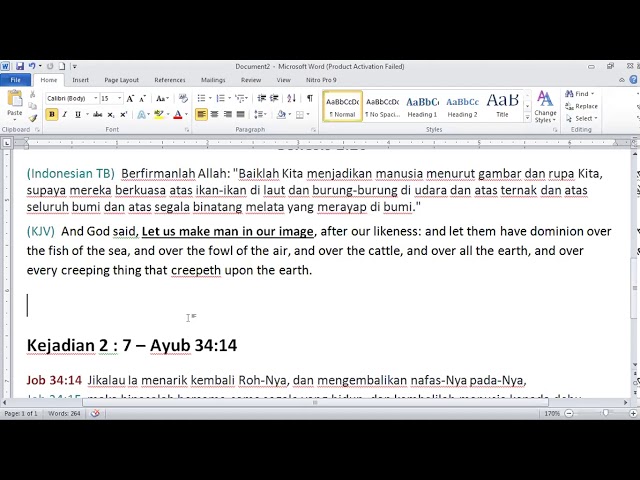
Task: Click the zoom slider handle
Action: 606,413
